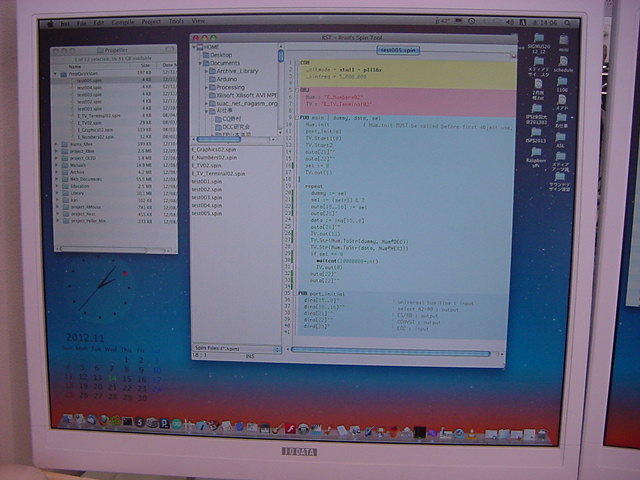Open the Trash icon in the Dock
Viewport: 640px width, 480px height.
[x=541, y=434]
